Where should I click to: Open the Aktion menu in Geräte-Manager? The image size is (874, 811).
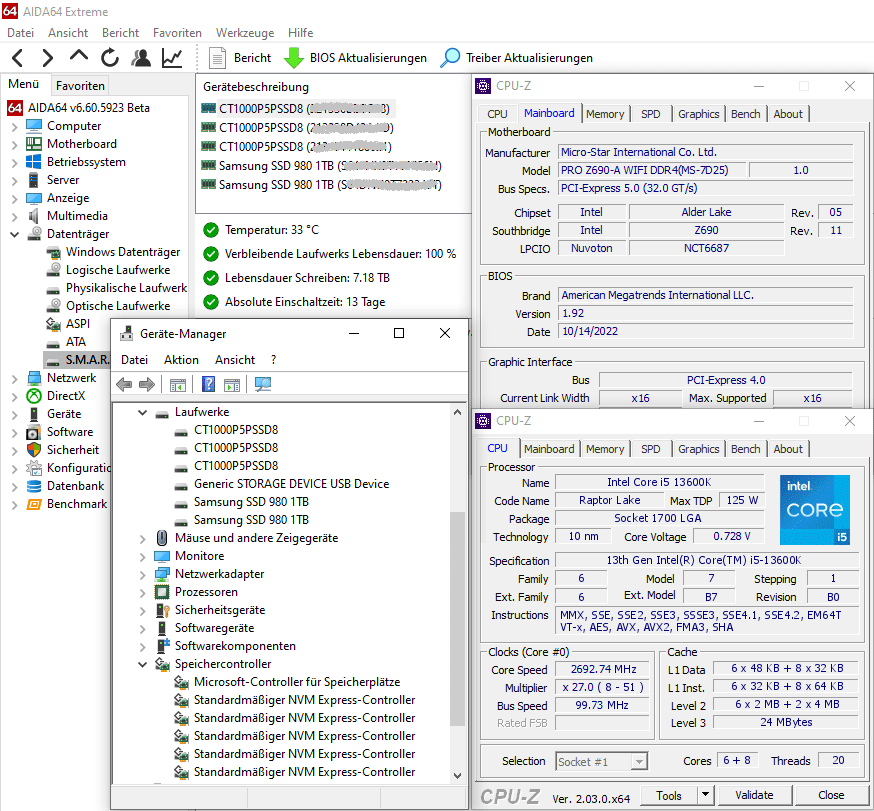pos(181,360)
